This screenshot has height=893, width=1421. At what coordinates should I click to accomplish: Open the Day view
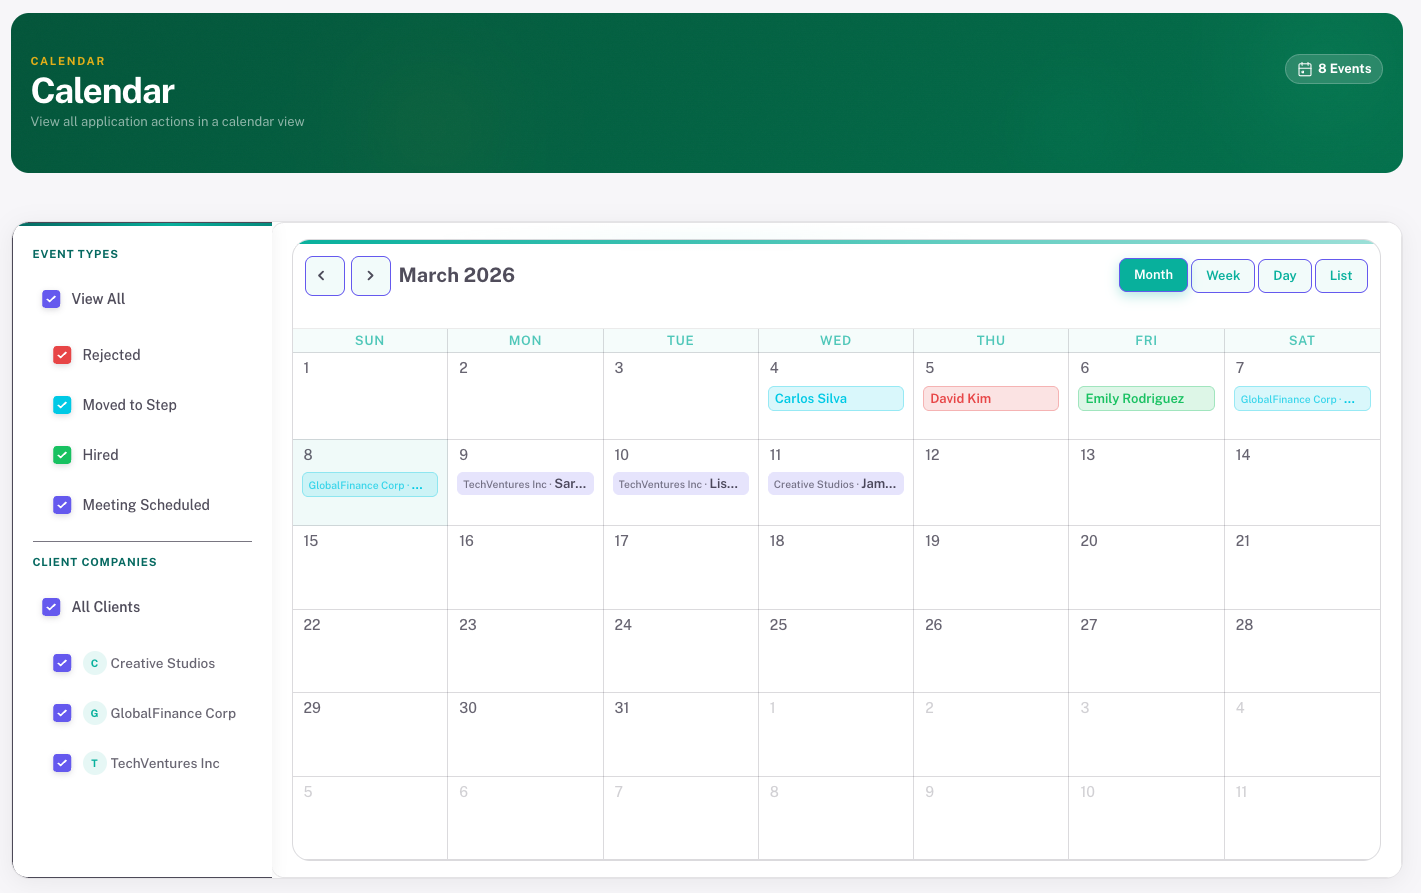[1285, 275]
